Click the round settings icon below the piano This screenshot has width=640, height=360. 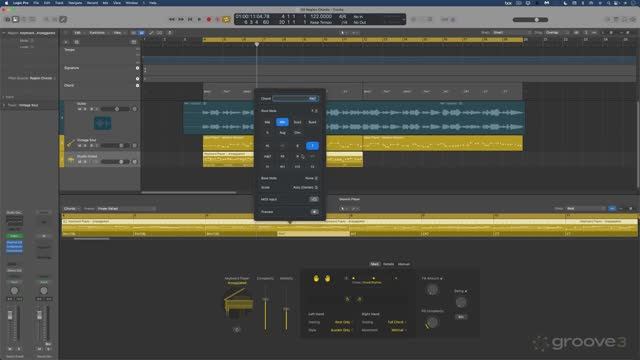(x=237, y=329)
